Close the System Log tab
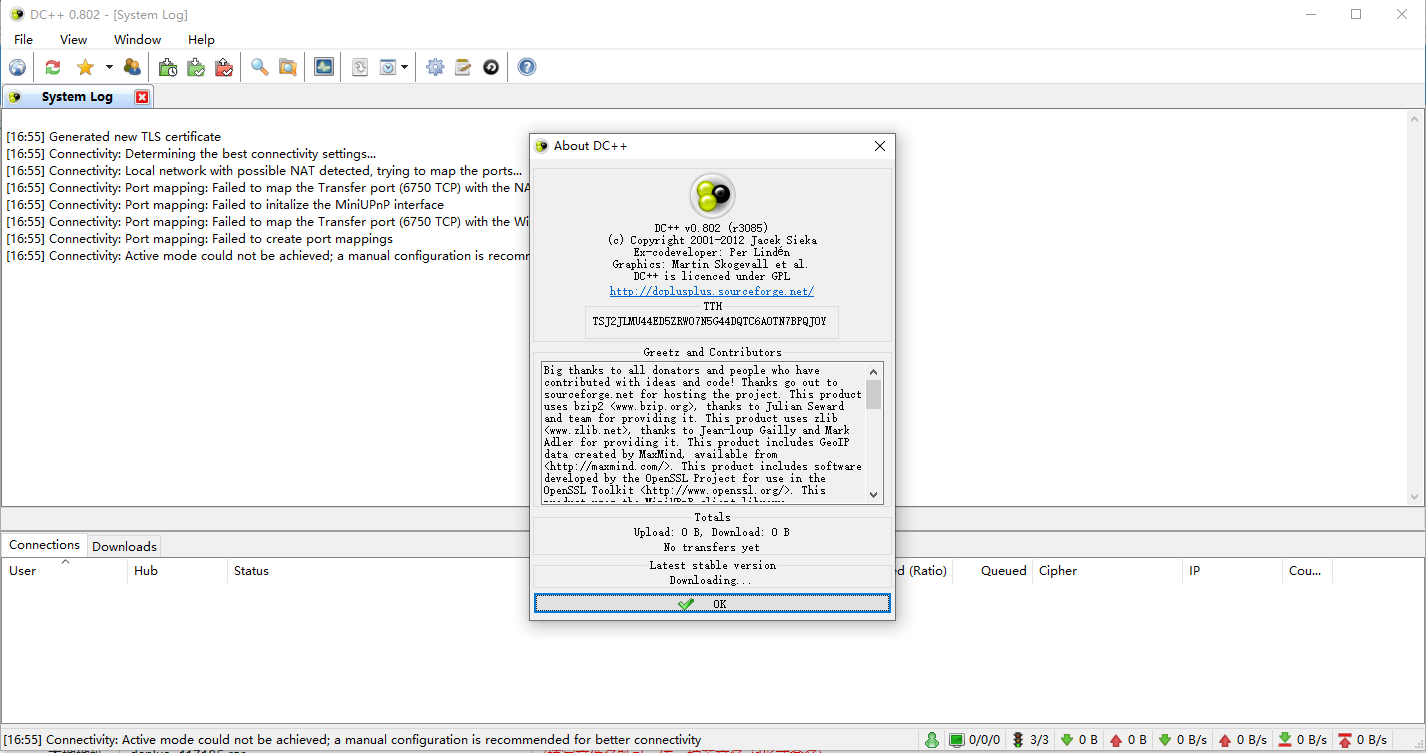 [142, 97]
